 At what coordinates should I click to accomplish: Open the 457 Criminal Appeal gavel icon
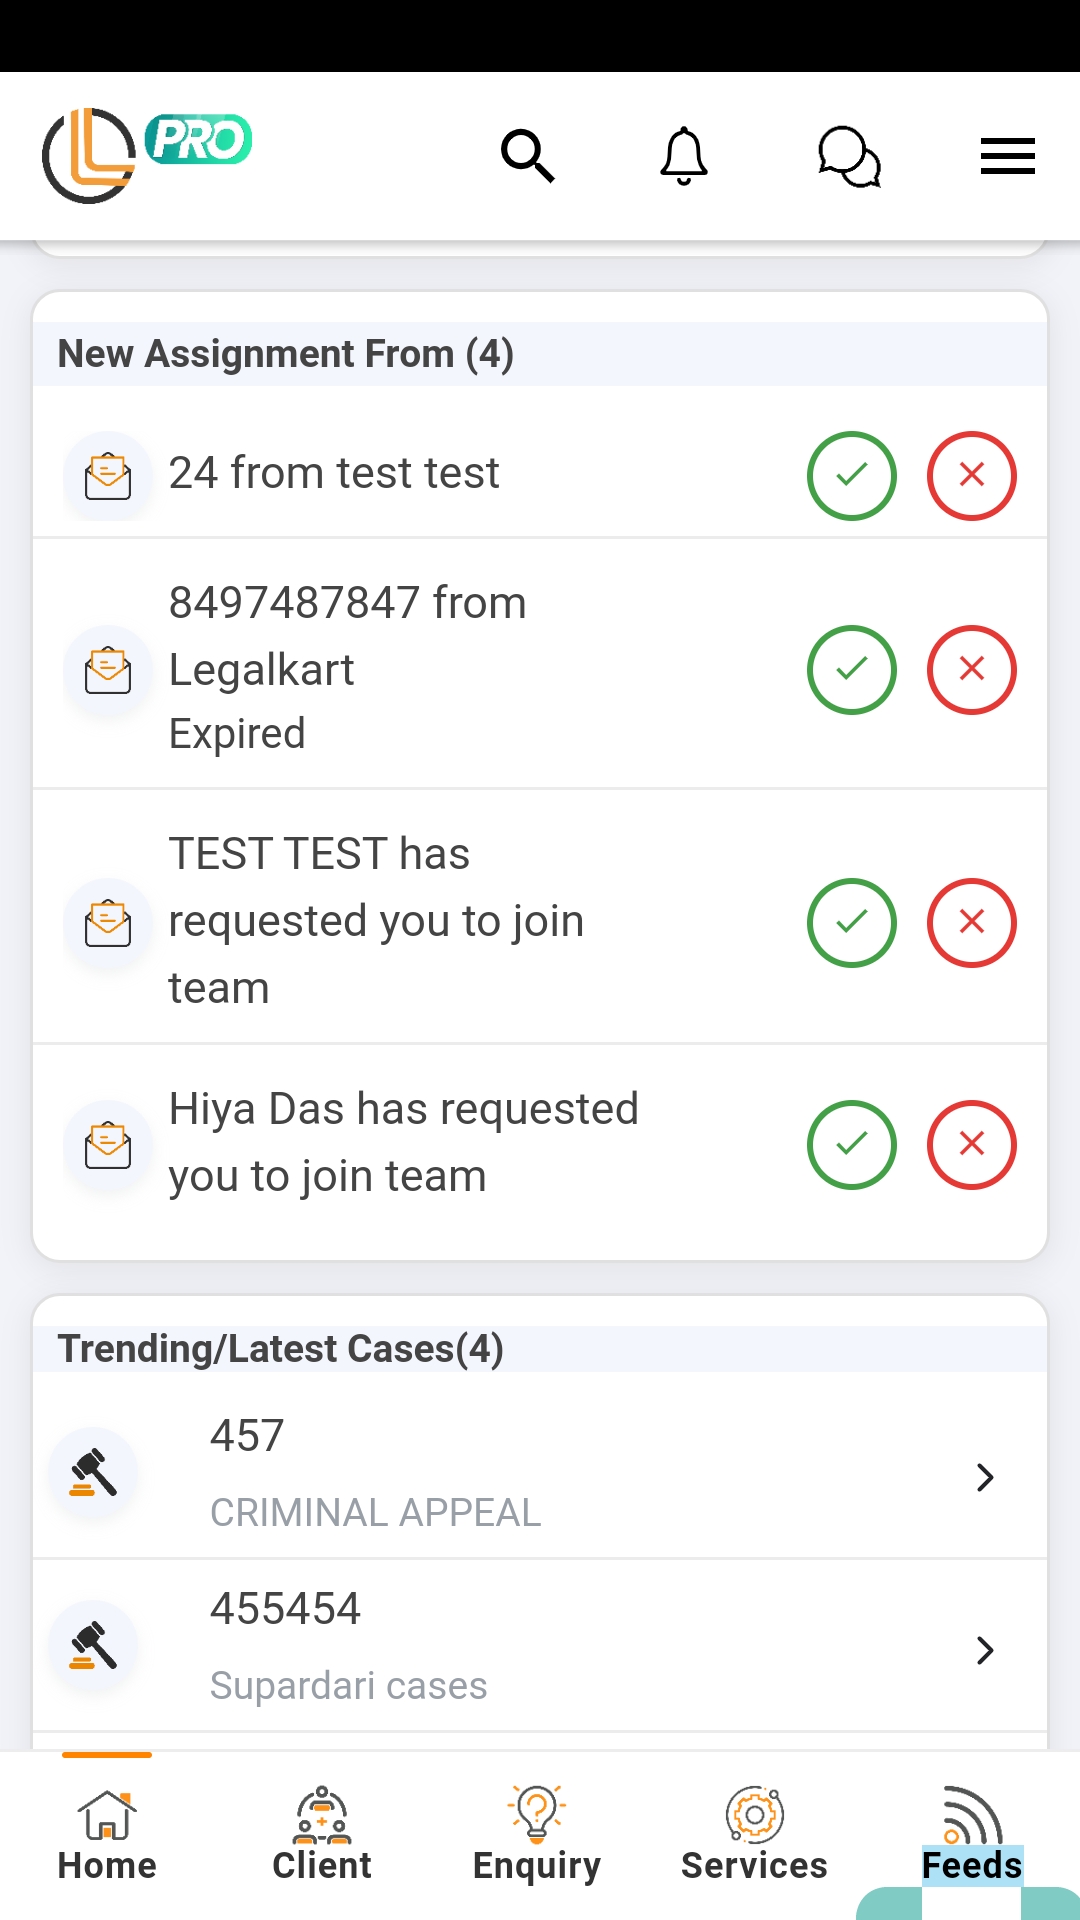pos(94,1473)
